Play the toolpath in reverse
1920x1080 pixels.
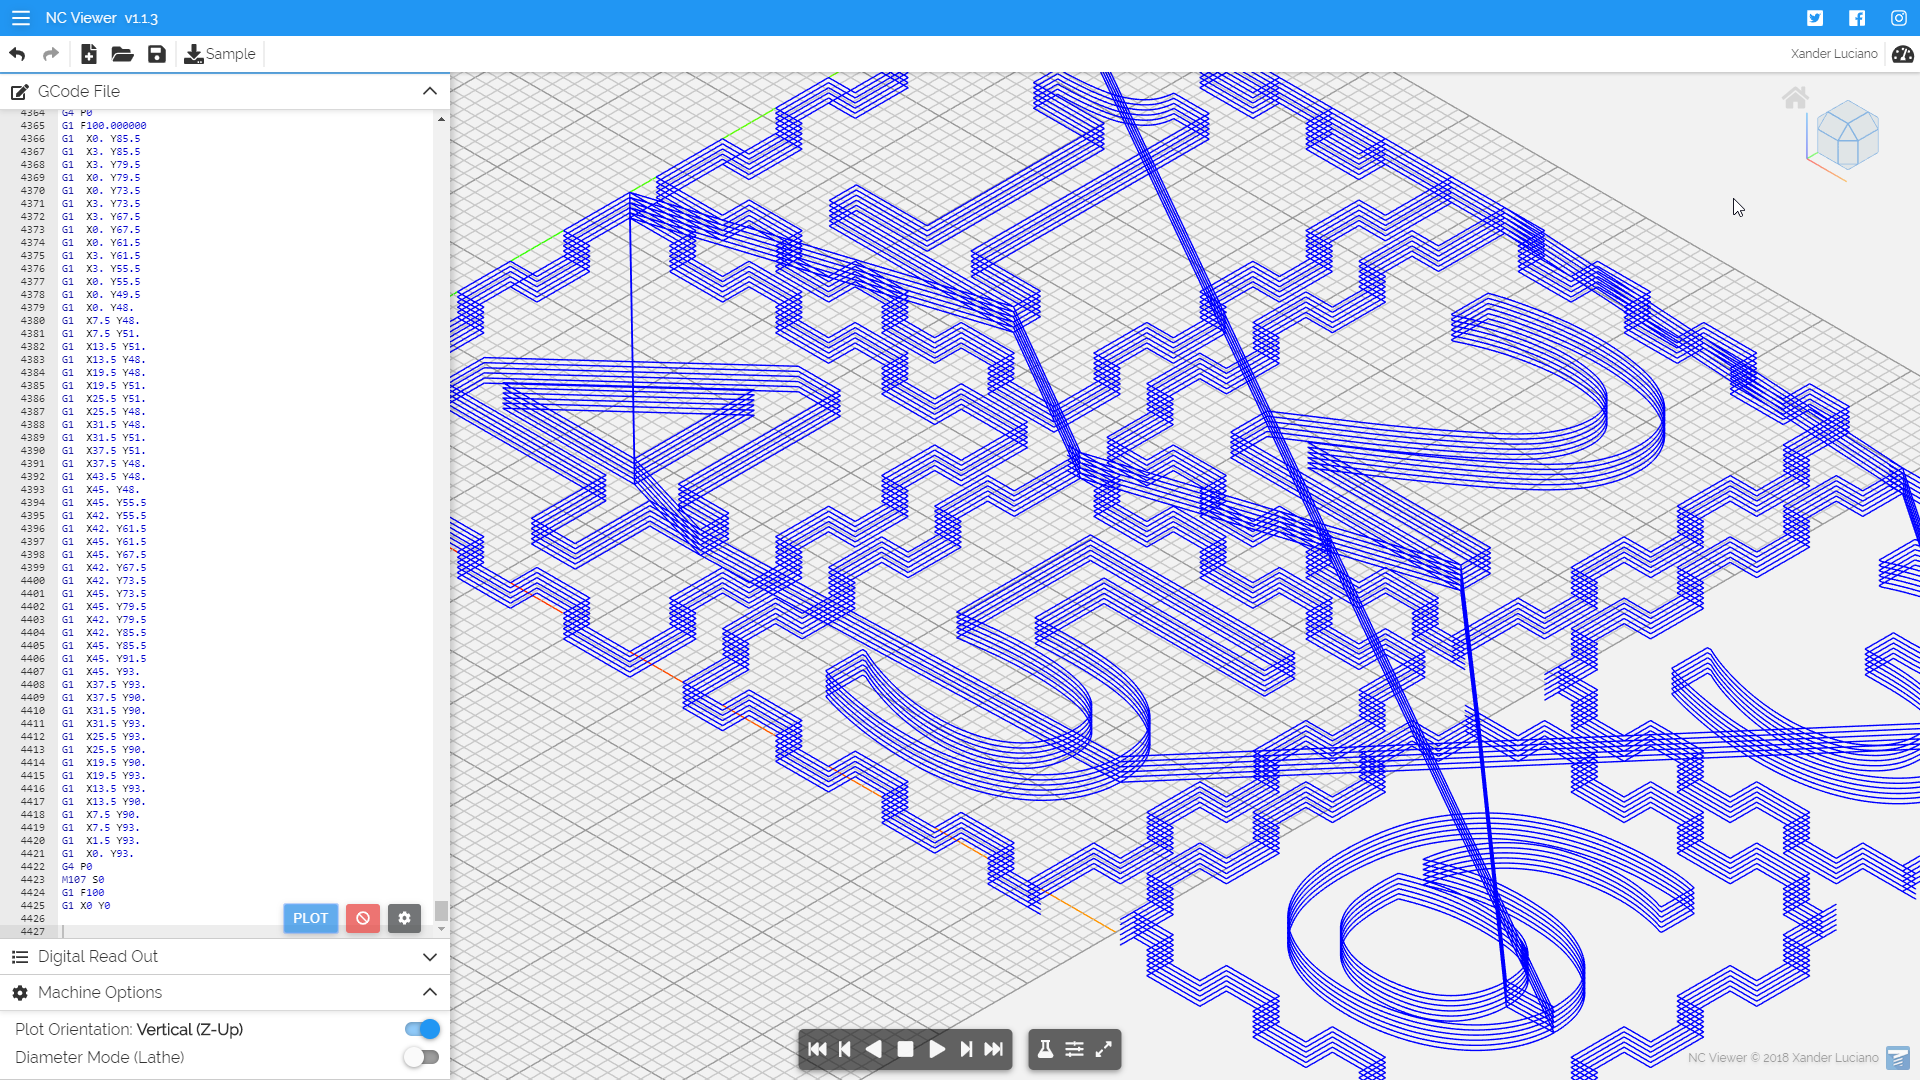coord(874,1049)
